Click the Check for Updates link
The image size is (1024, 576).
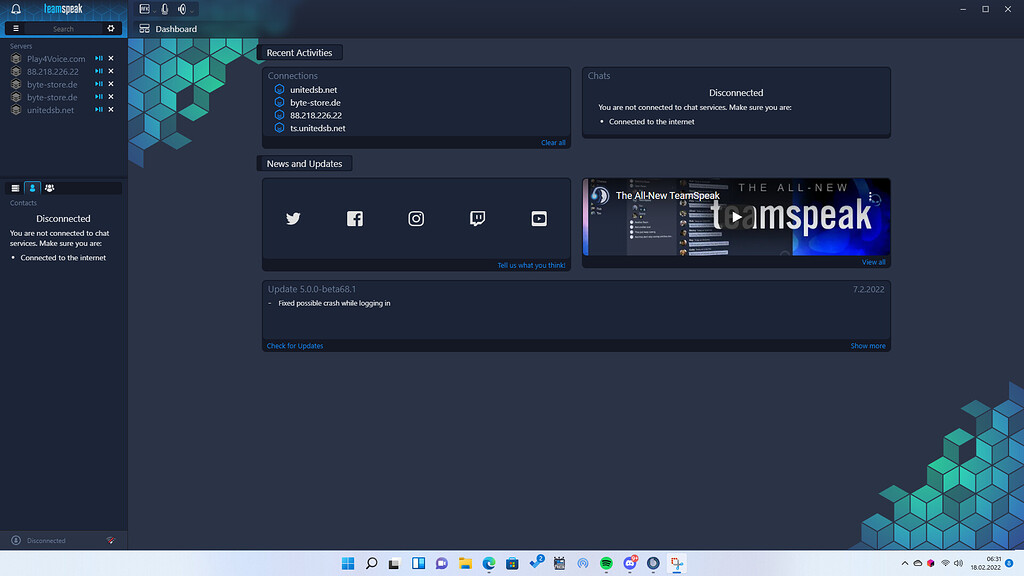[x=294, y=345]
